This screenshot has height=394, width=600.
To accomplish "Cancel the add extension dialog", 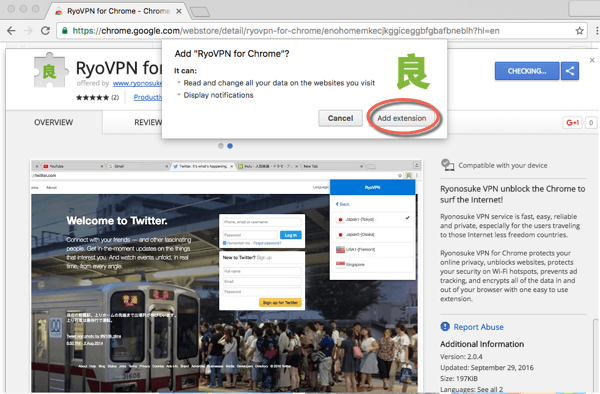I will click(340, 118).
